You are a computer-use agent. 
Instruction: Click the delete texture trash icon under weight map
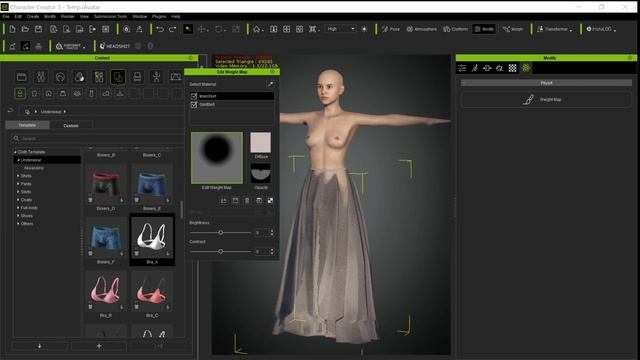click(x=247, y=201)
